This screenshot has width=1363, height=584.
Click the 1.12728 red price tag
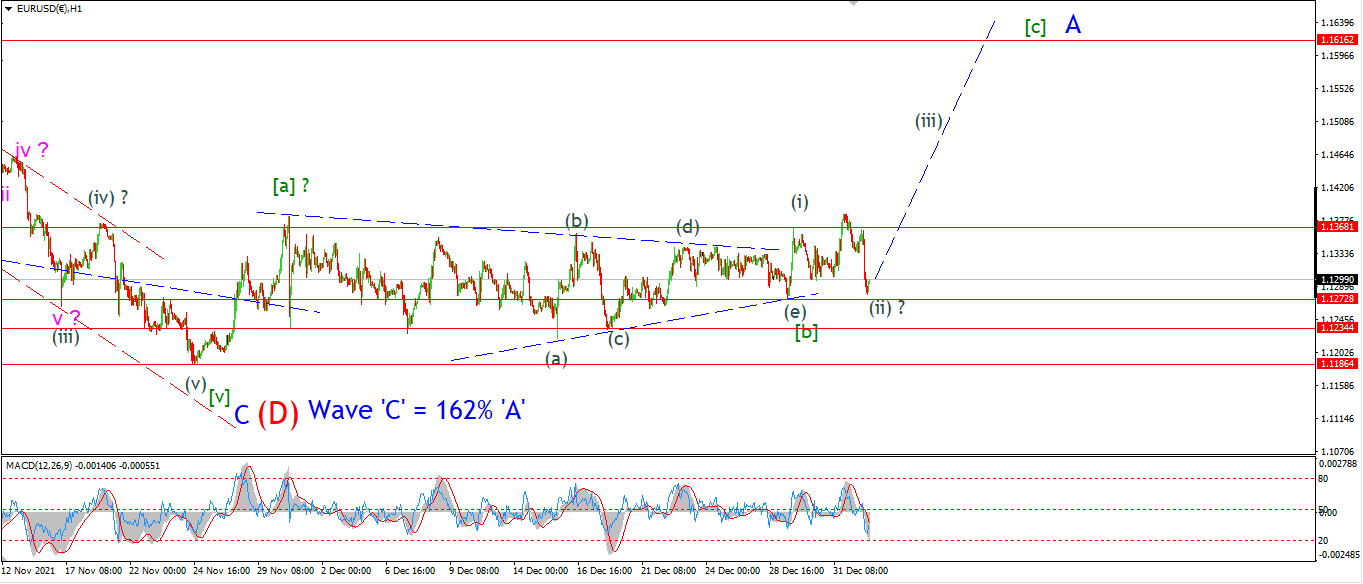coord(1337,299)
